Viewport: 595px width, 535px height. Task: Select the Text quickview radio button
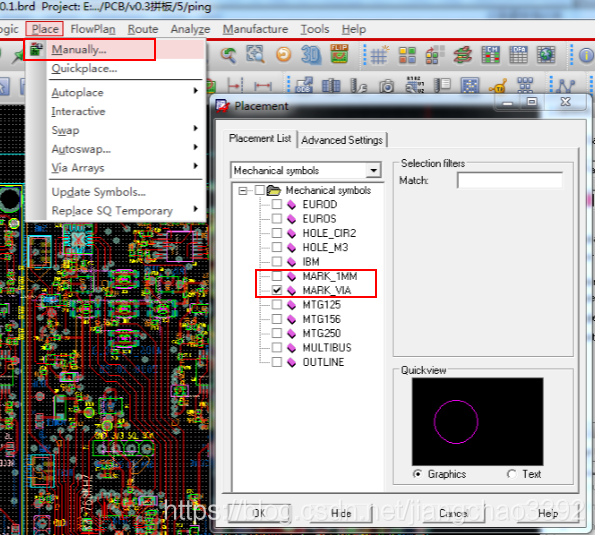click(512, 474)
